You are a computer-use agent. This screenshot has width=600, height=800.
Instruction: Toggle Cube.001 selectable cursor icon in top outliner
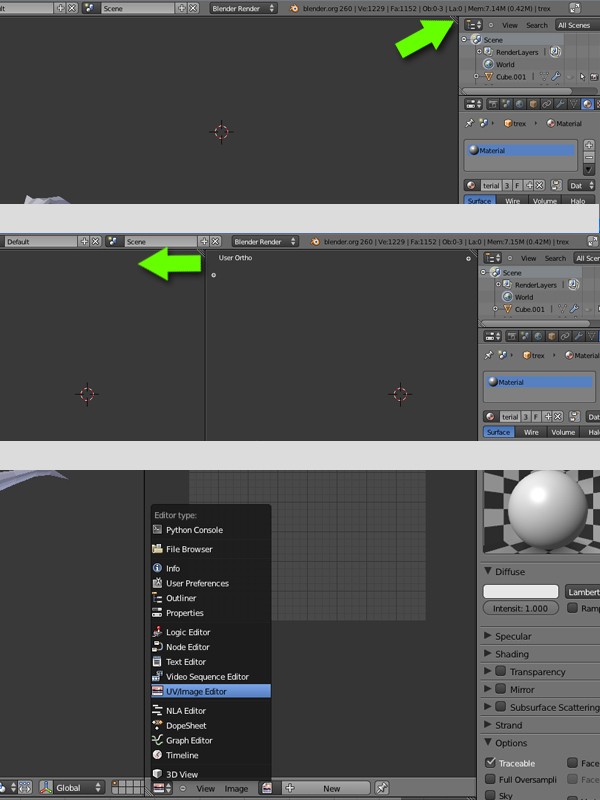[582, 77]
